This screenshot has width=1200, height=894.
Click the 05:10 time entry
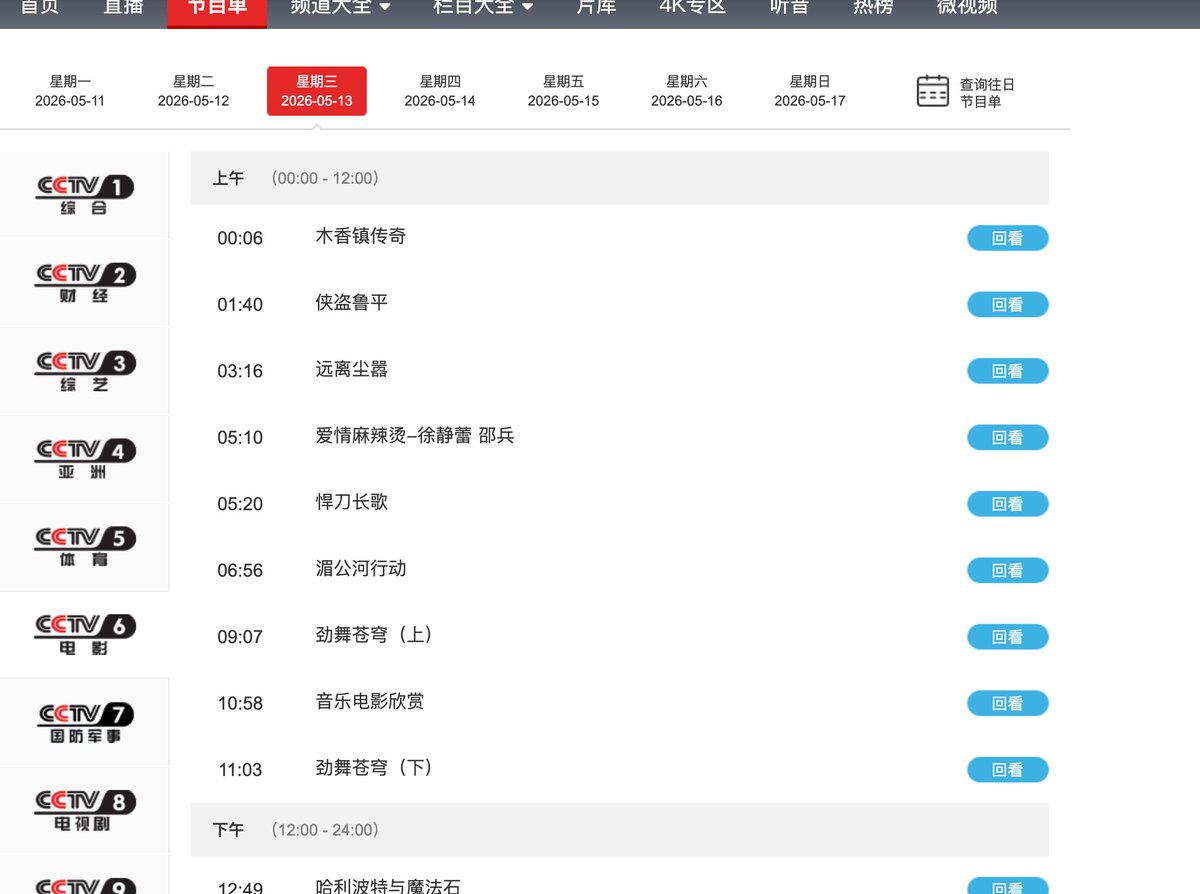pos(240,438)
